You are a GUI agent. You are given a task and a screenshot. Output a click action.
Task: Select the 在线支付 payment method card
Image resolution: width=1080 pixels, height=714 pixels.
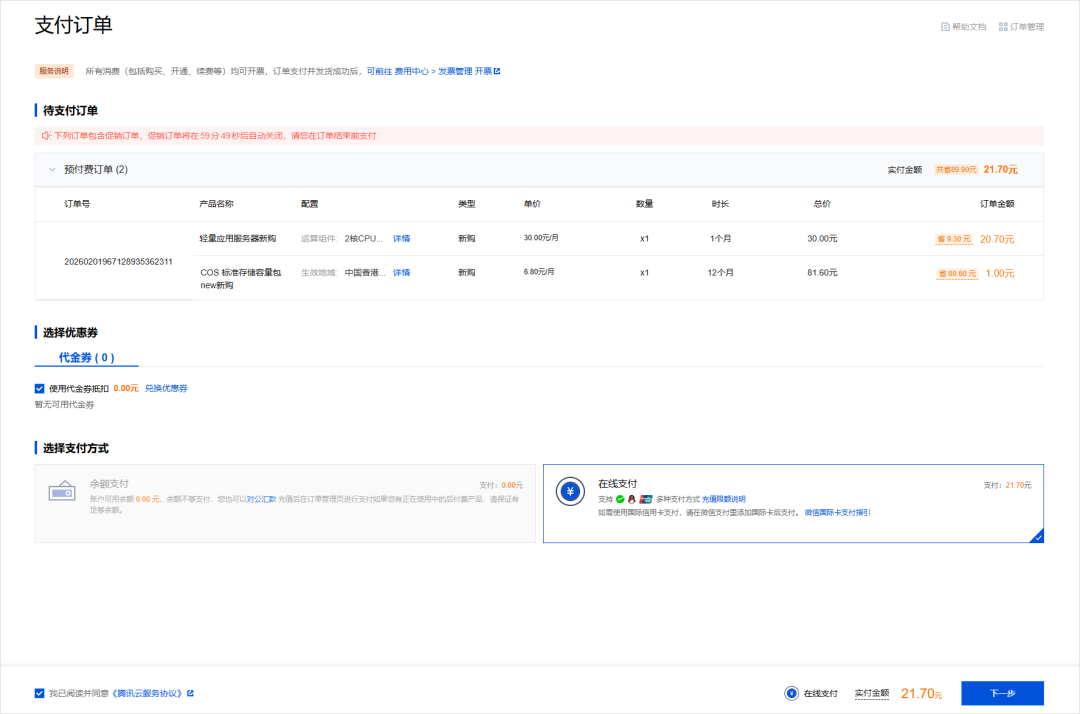point(793,502)
